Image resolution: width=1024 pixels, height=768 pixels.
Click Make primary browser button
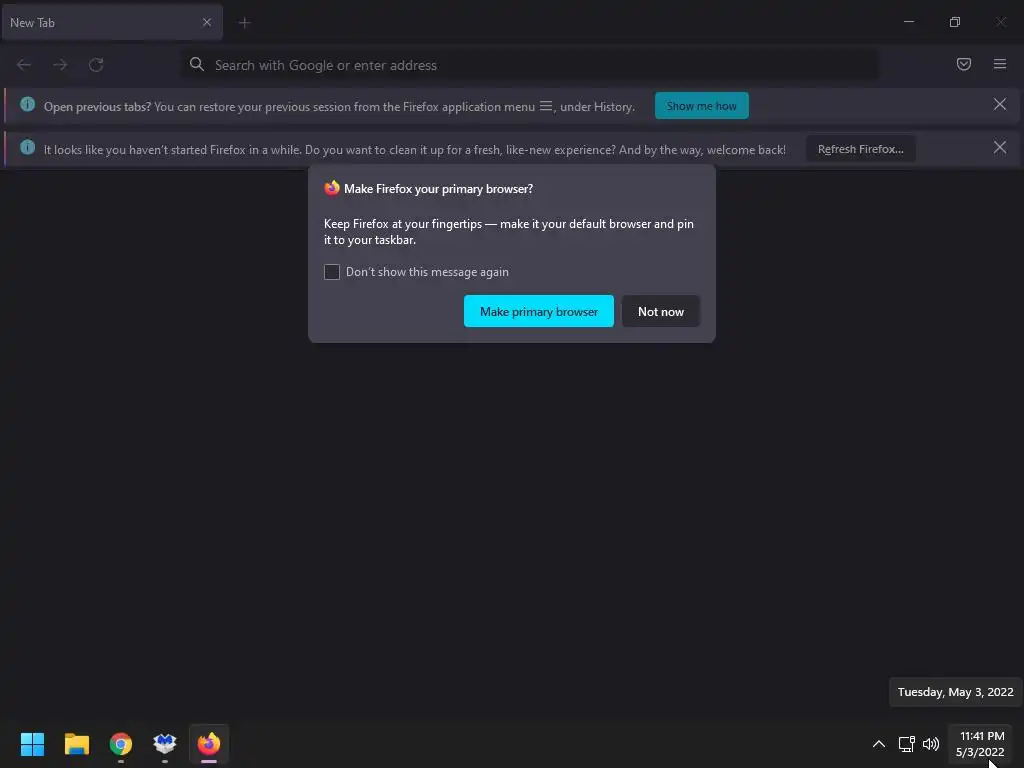(x=538, y=312)
